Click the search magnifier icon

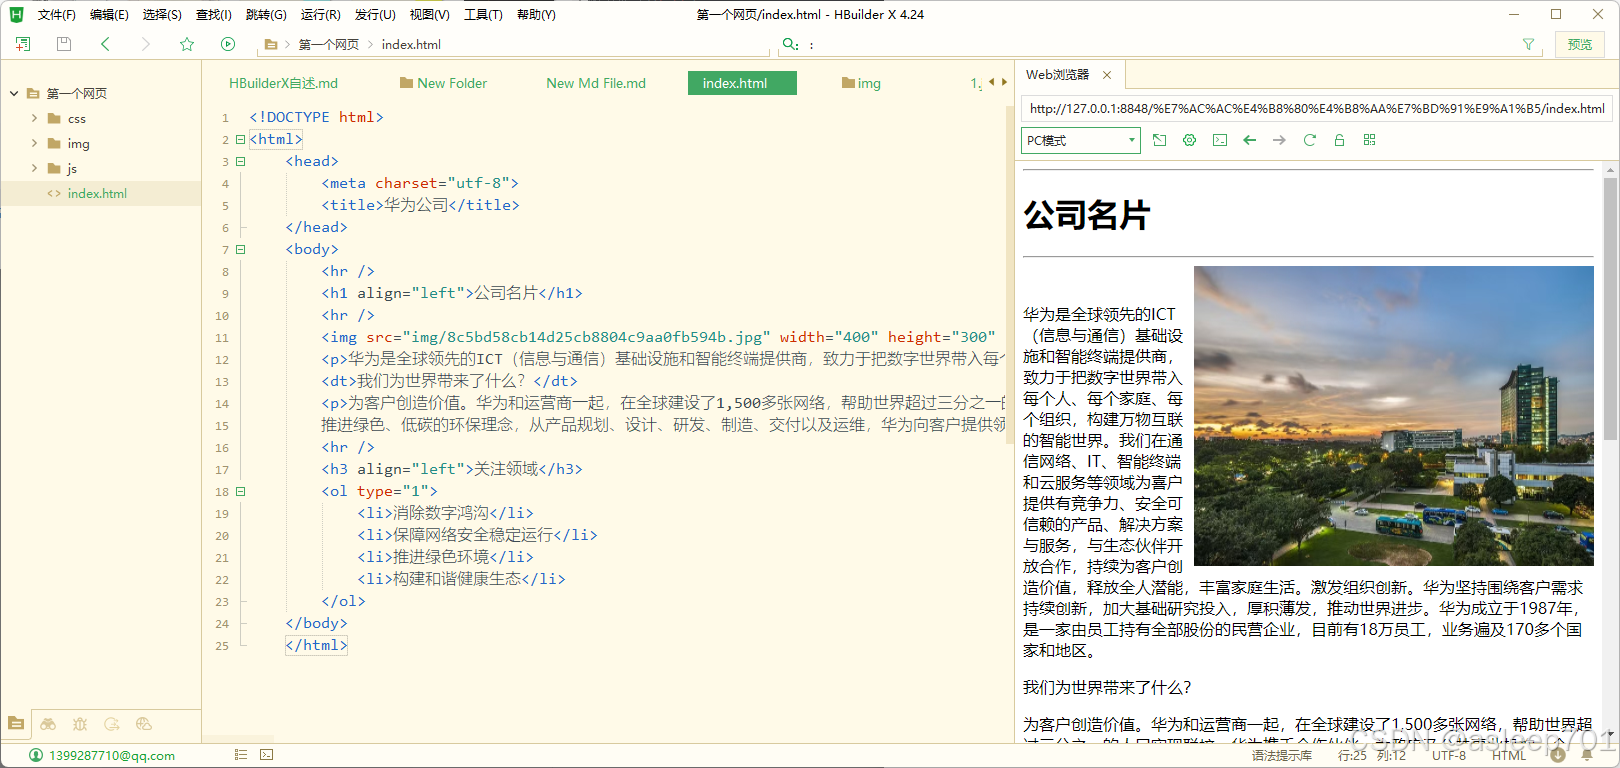(x=790, y=44)
